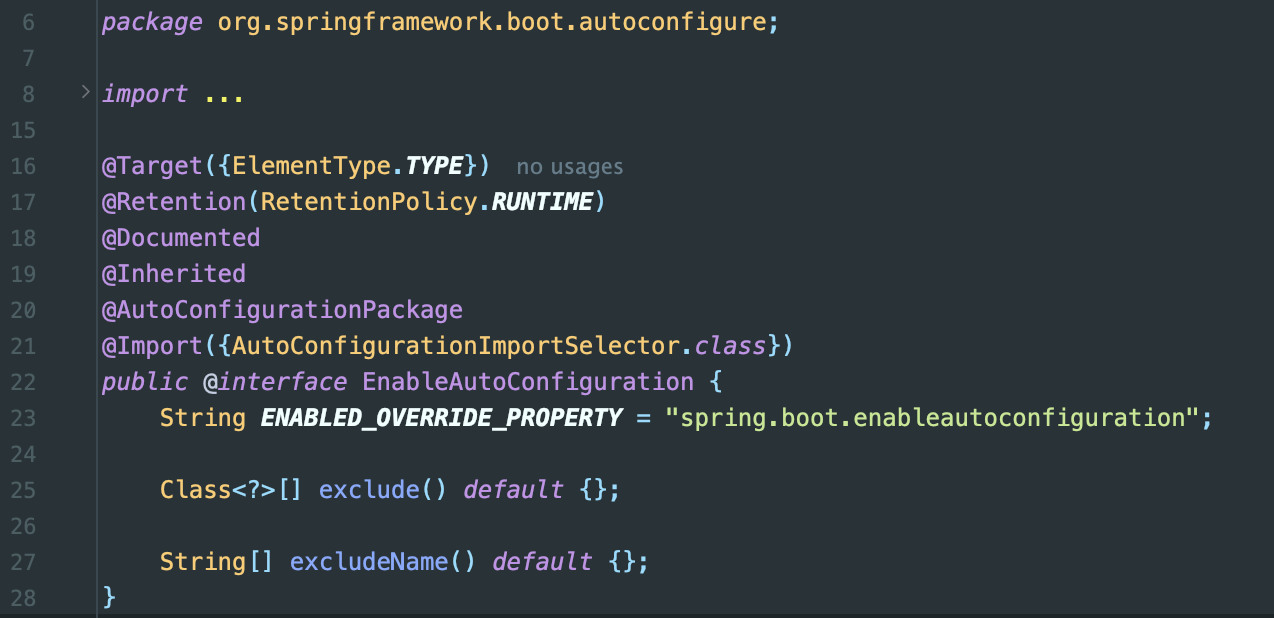Open the "no usages" inlay hint
The width and height of the screenshot is (1274, 618).
[x=569, y=166]
